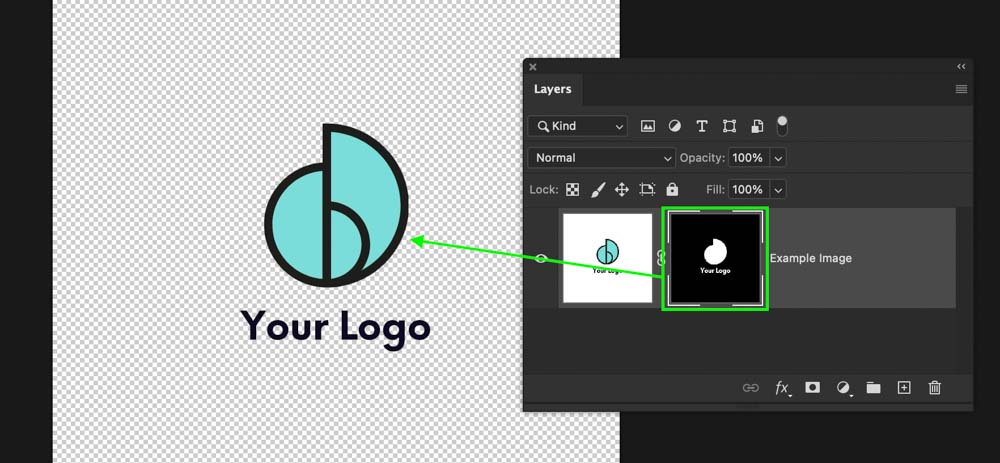Click the delete layer trash icon
Image resolution: width=1000 pixels, height=463 pixels.
click(935, 388)
